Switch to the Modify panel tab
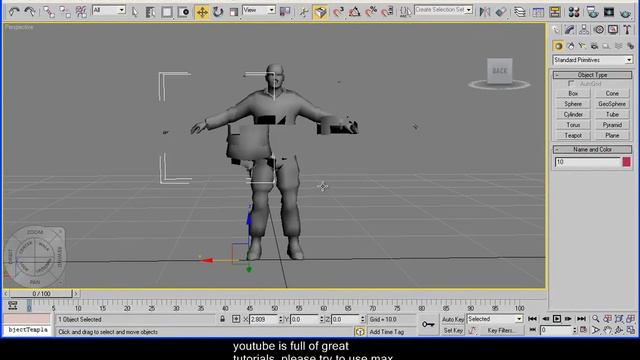 [570, 29]
